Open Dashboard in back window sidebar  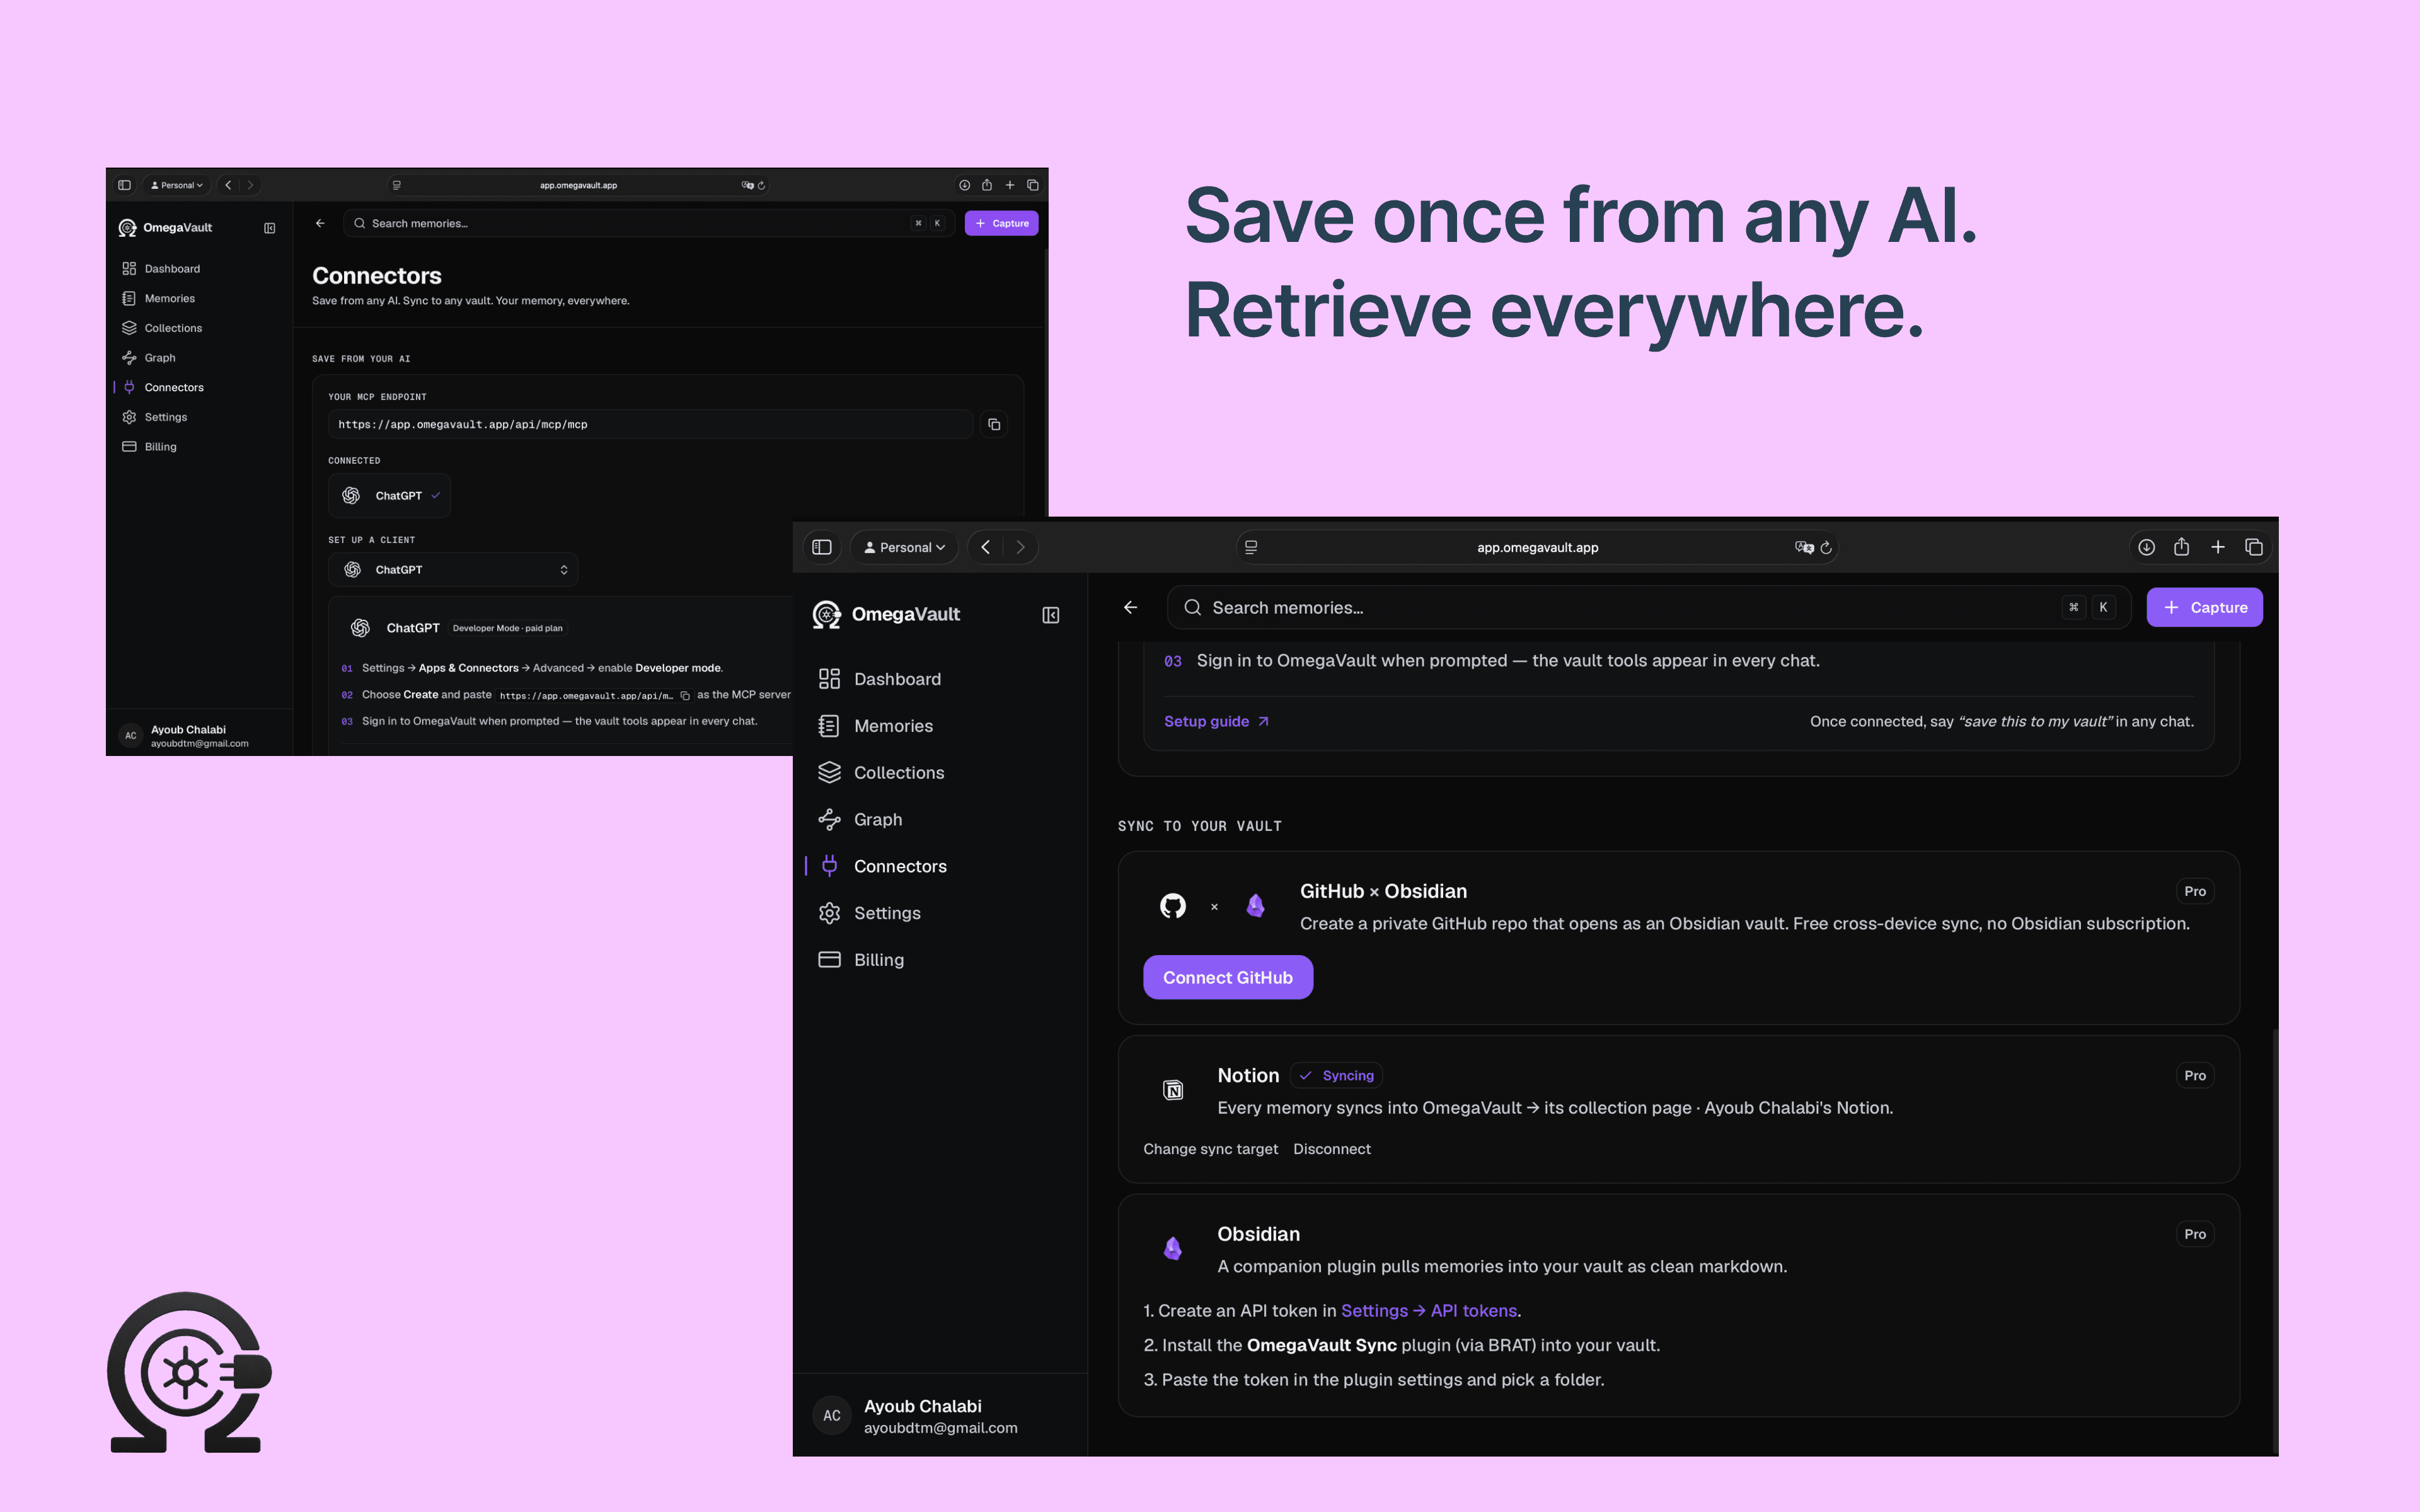[161, 269]
